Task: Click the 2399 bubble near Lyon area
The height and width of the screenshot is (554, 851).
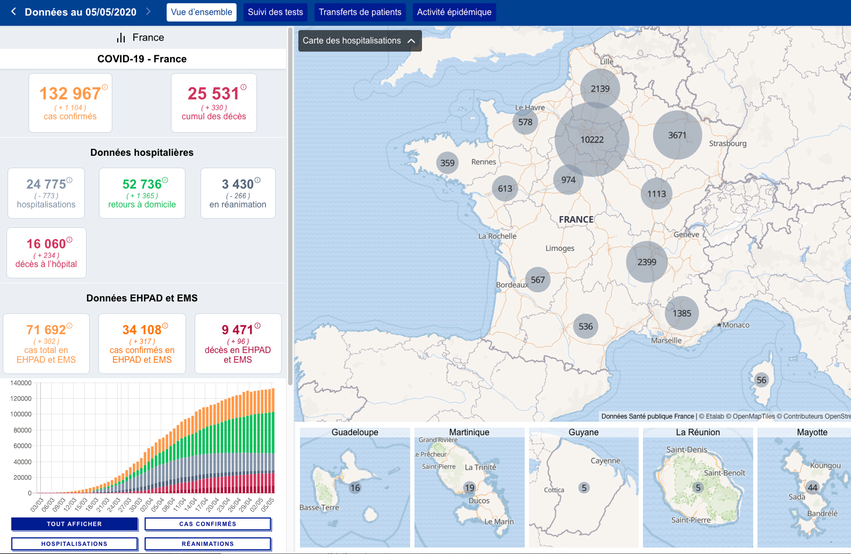Action: [x=646, y=262]
